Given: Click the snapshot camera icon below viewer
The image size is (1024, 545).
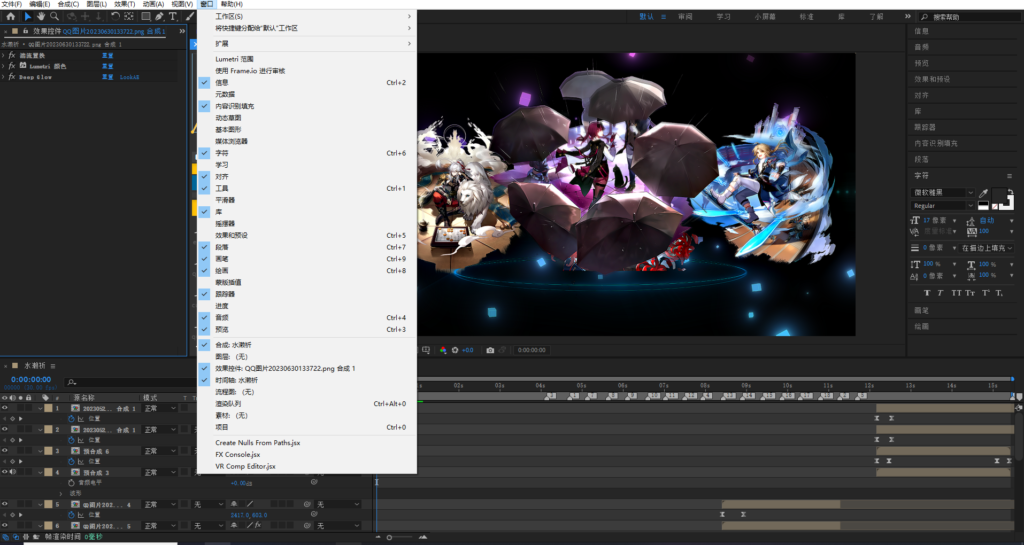Looking at the screenshot, I should tap(490, 350).
